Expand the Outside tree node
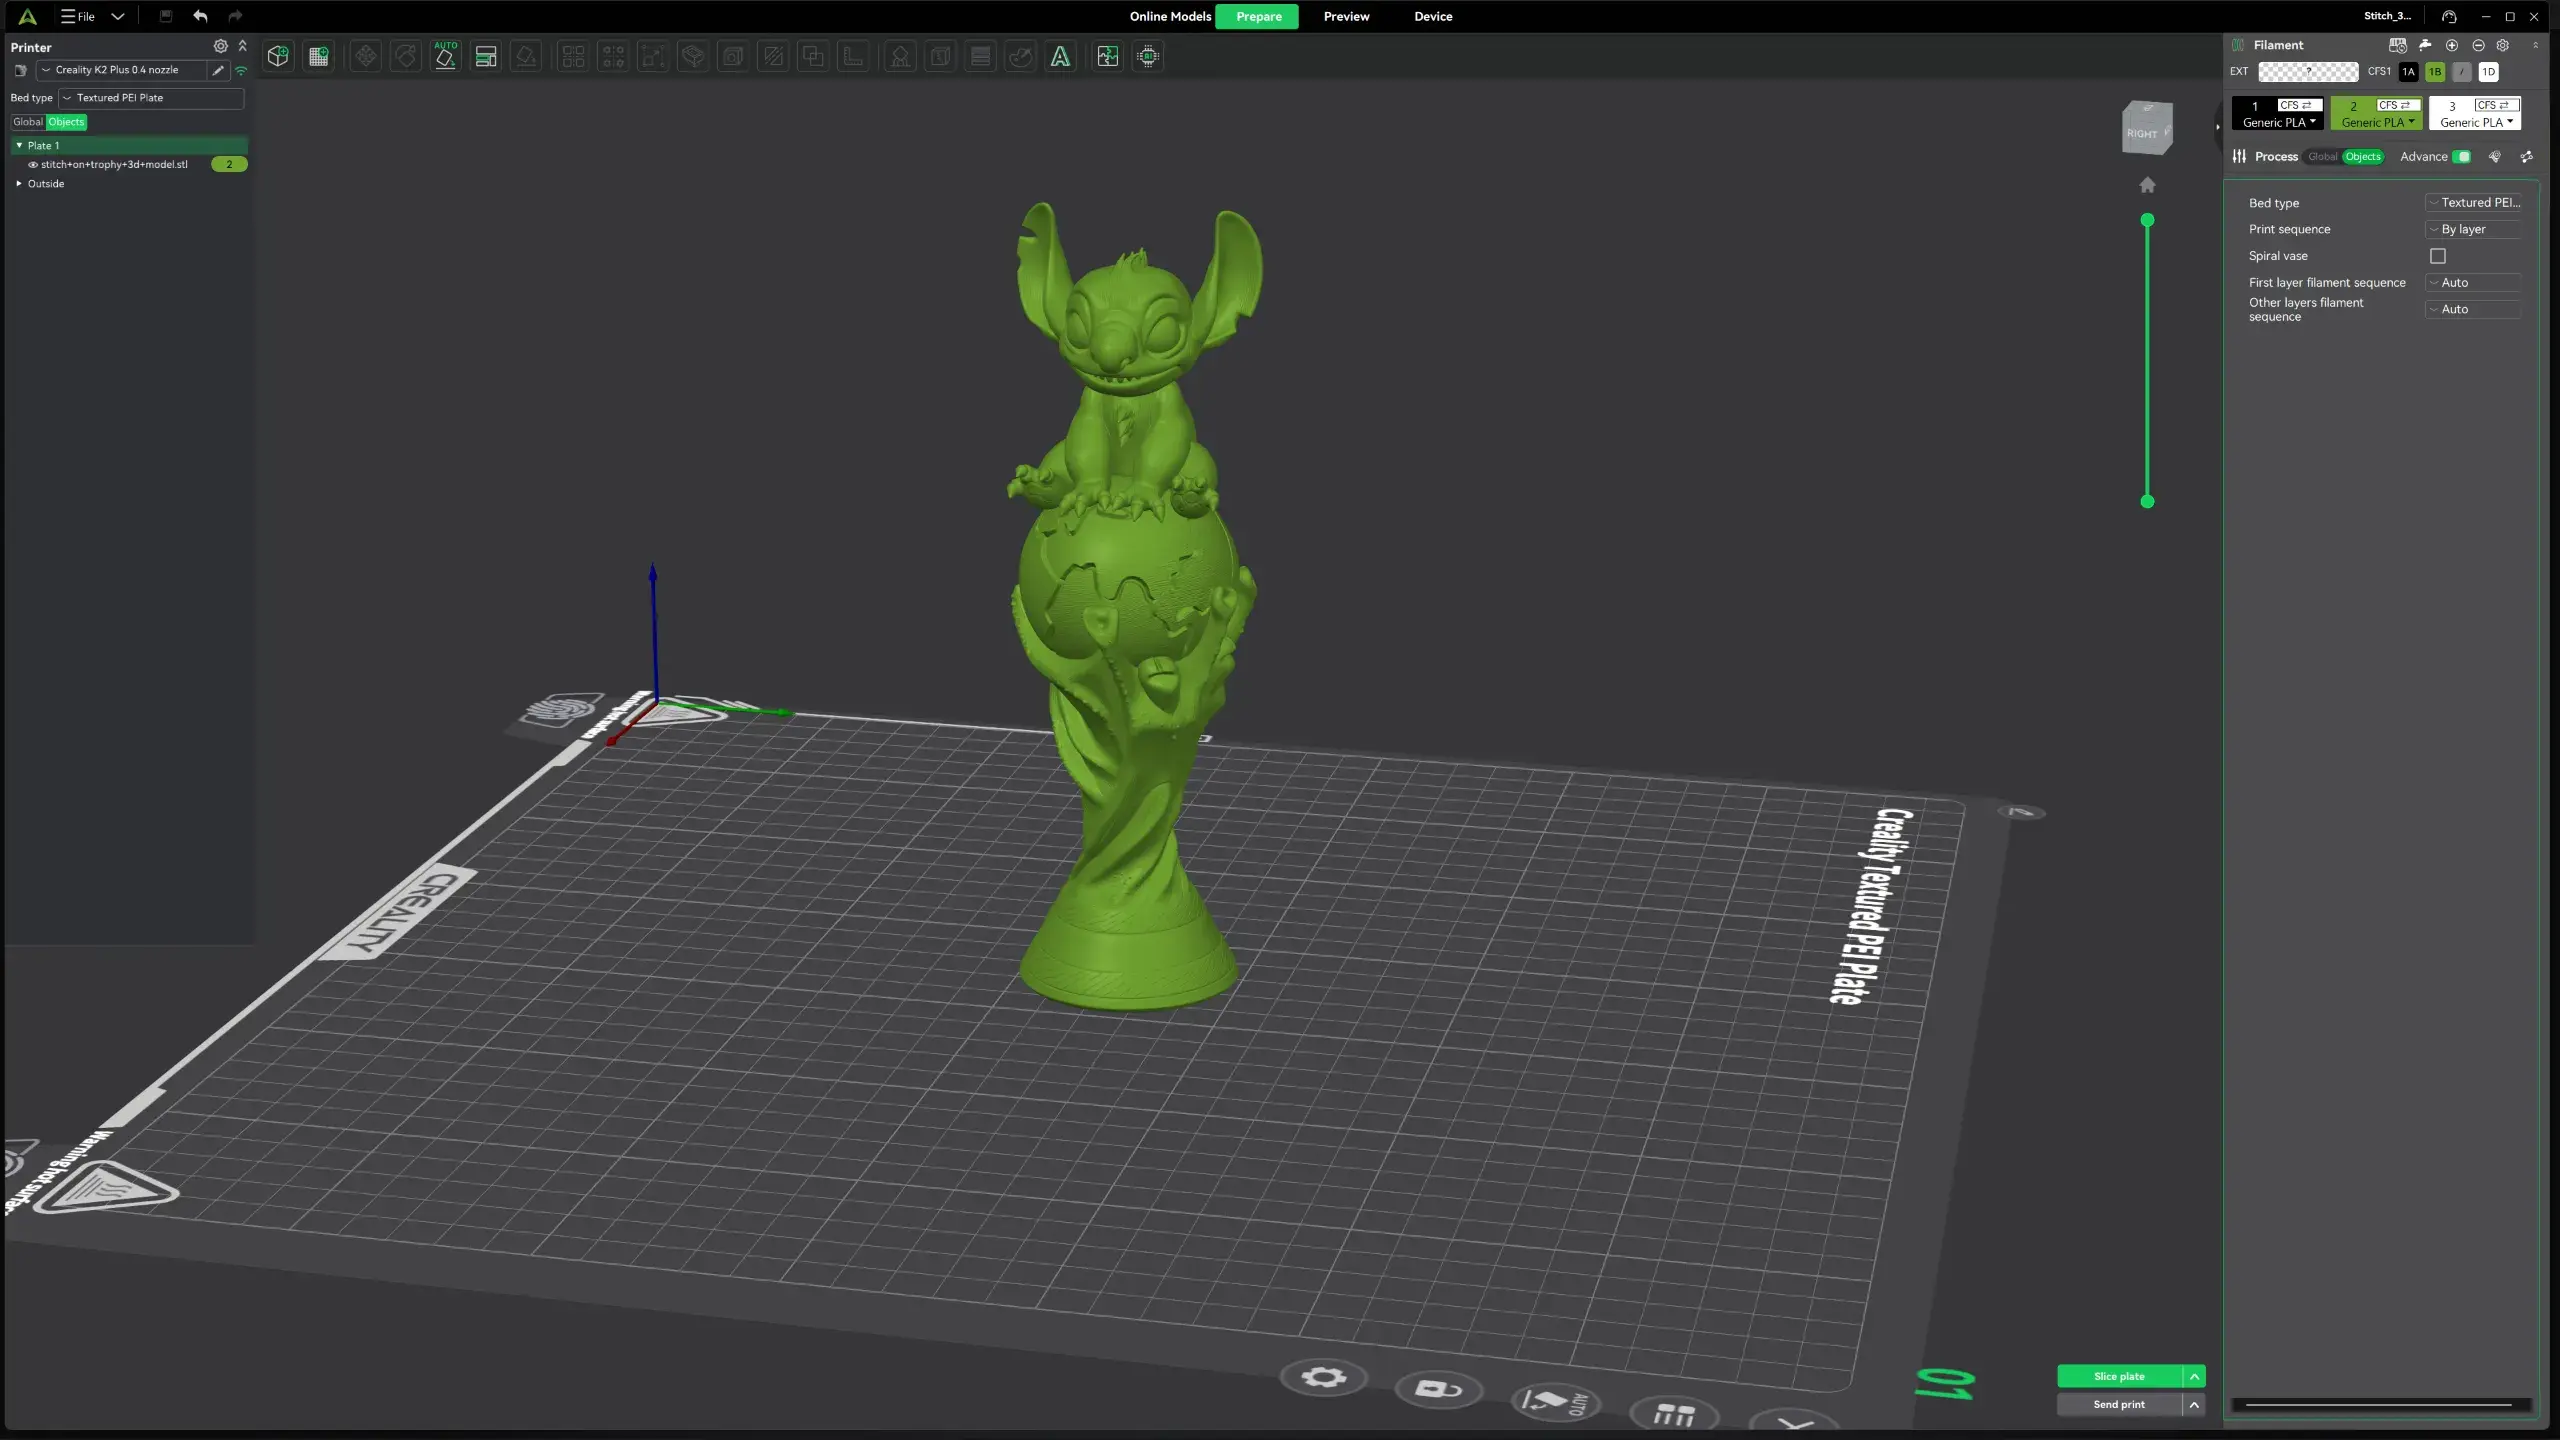 click(x=19, y=184)
